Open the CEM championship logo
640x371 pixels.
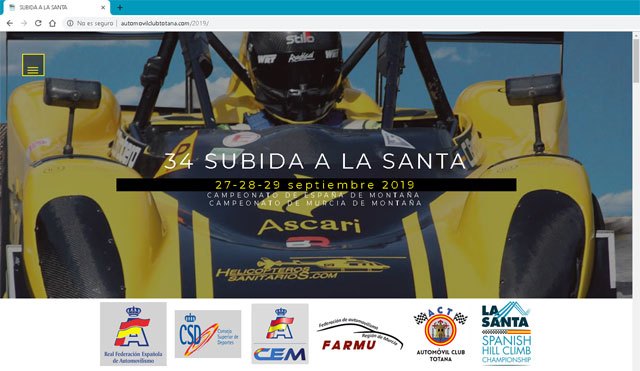pos(280,333)
